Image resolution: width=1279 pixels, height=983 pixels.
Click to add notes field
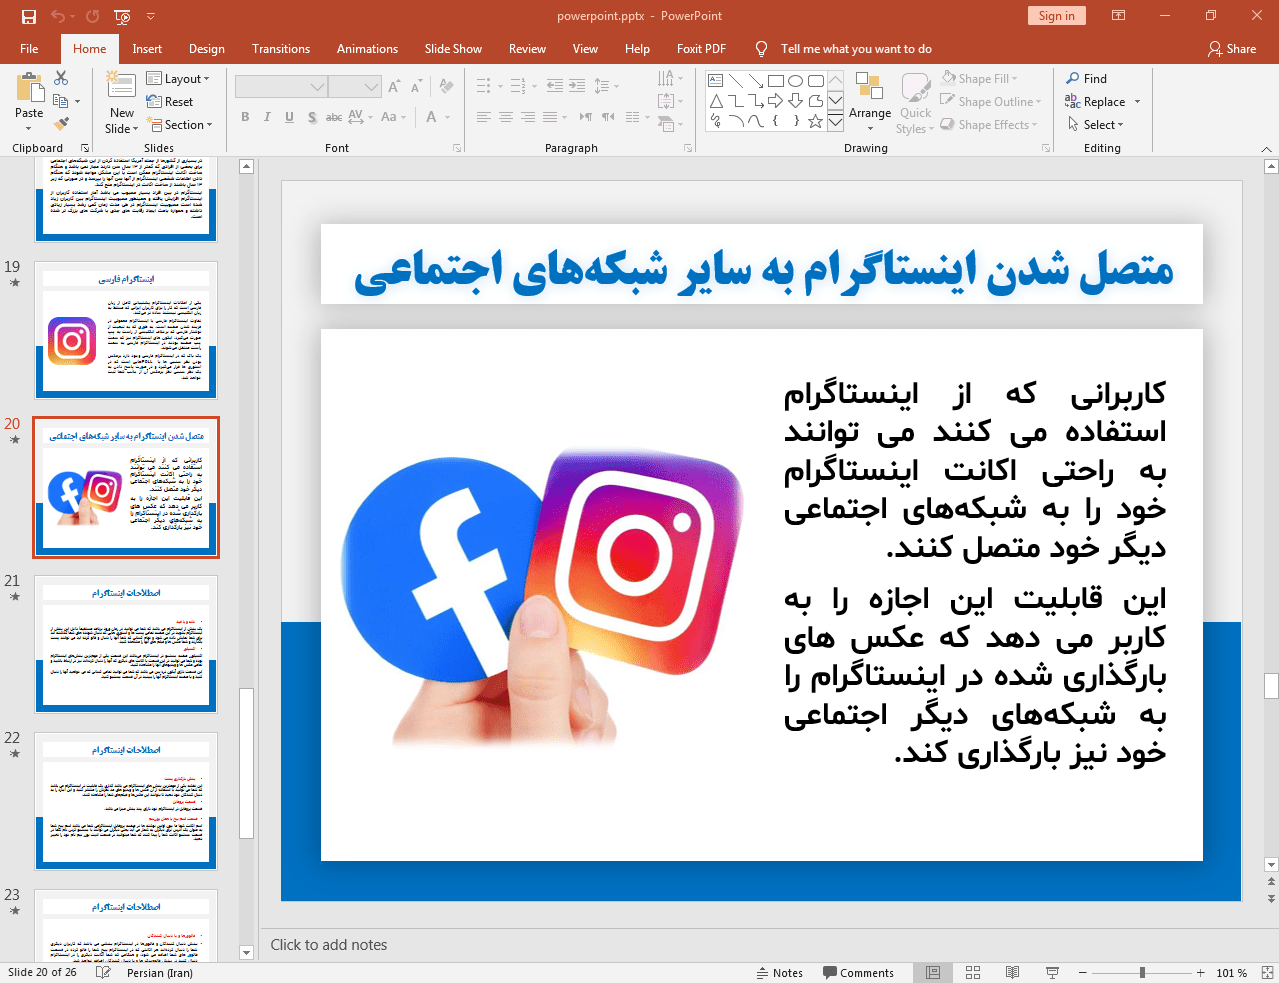click(328, 945)
